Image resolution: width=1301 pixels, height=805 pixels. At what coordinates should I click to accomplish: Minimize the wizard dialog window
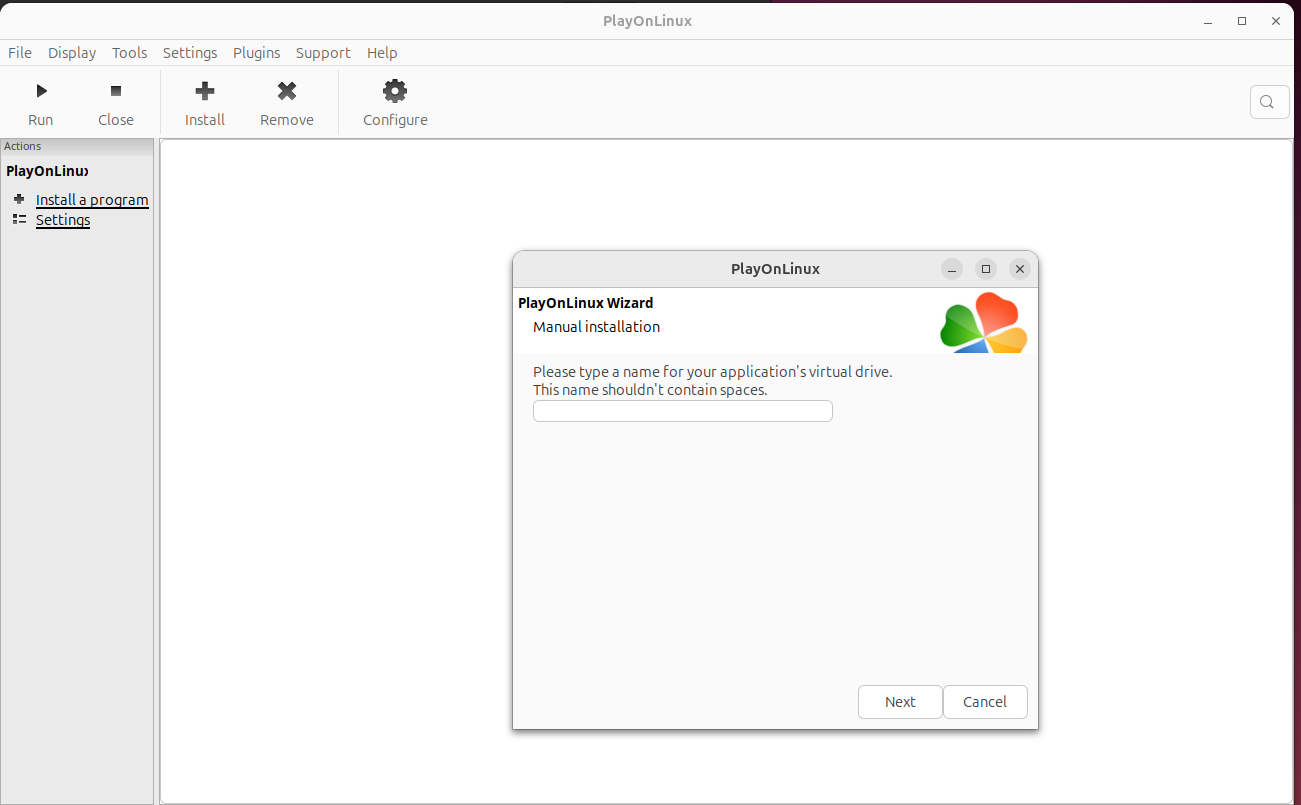[x=953, y=269]
